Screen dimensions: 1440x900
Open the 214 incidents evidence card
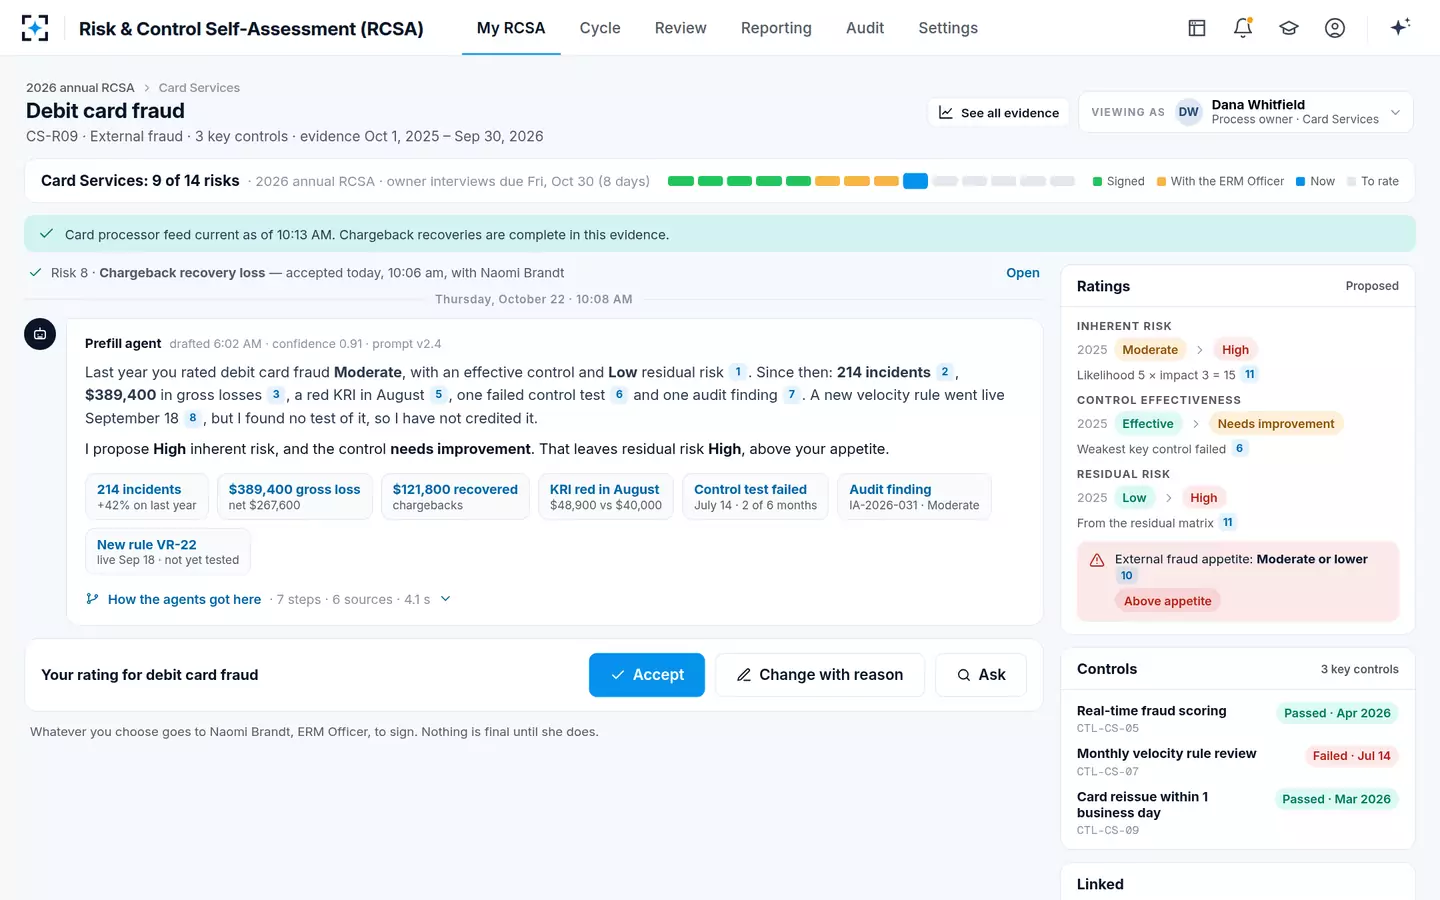point(147,497)
